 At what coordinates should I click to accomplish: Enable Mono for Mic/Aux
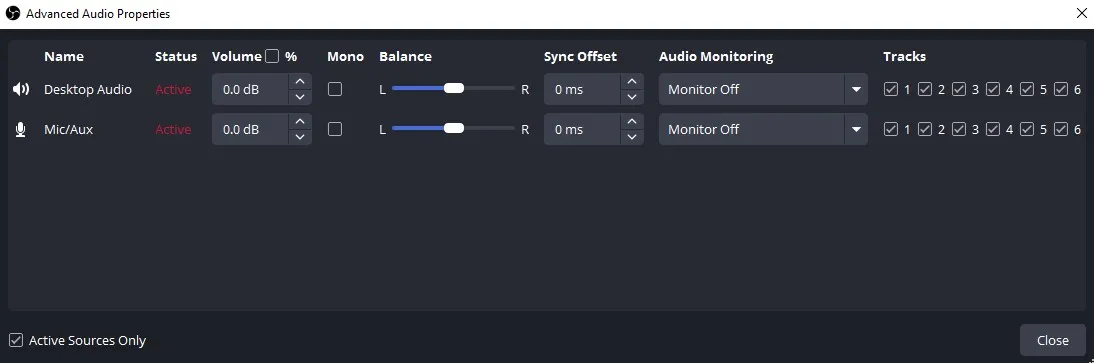335,129
